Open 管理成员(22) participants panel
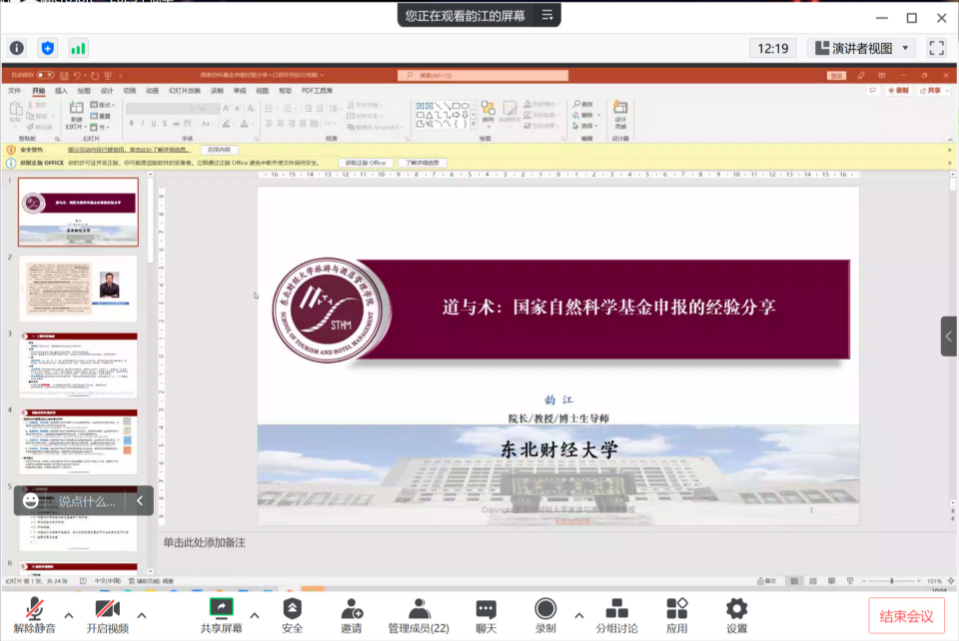The image size is (959, 641). click(418, 609)
